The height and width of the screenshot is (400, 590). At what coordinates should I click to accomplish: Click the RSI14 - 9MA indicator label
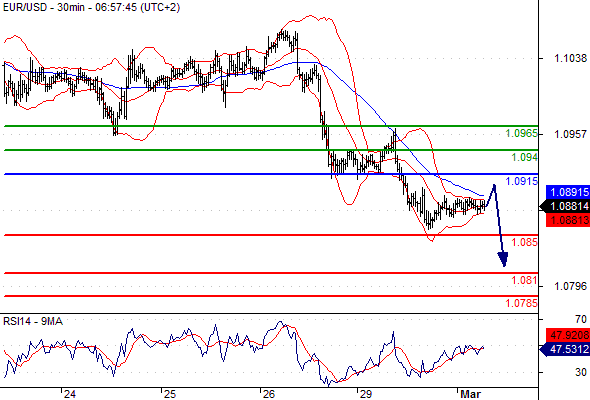[33, 321]
